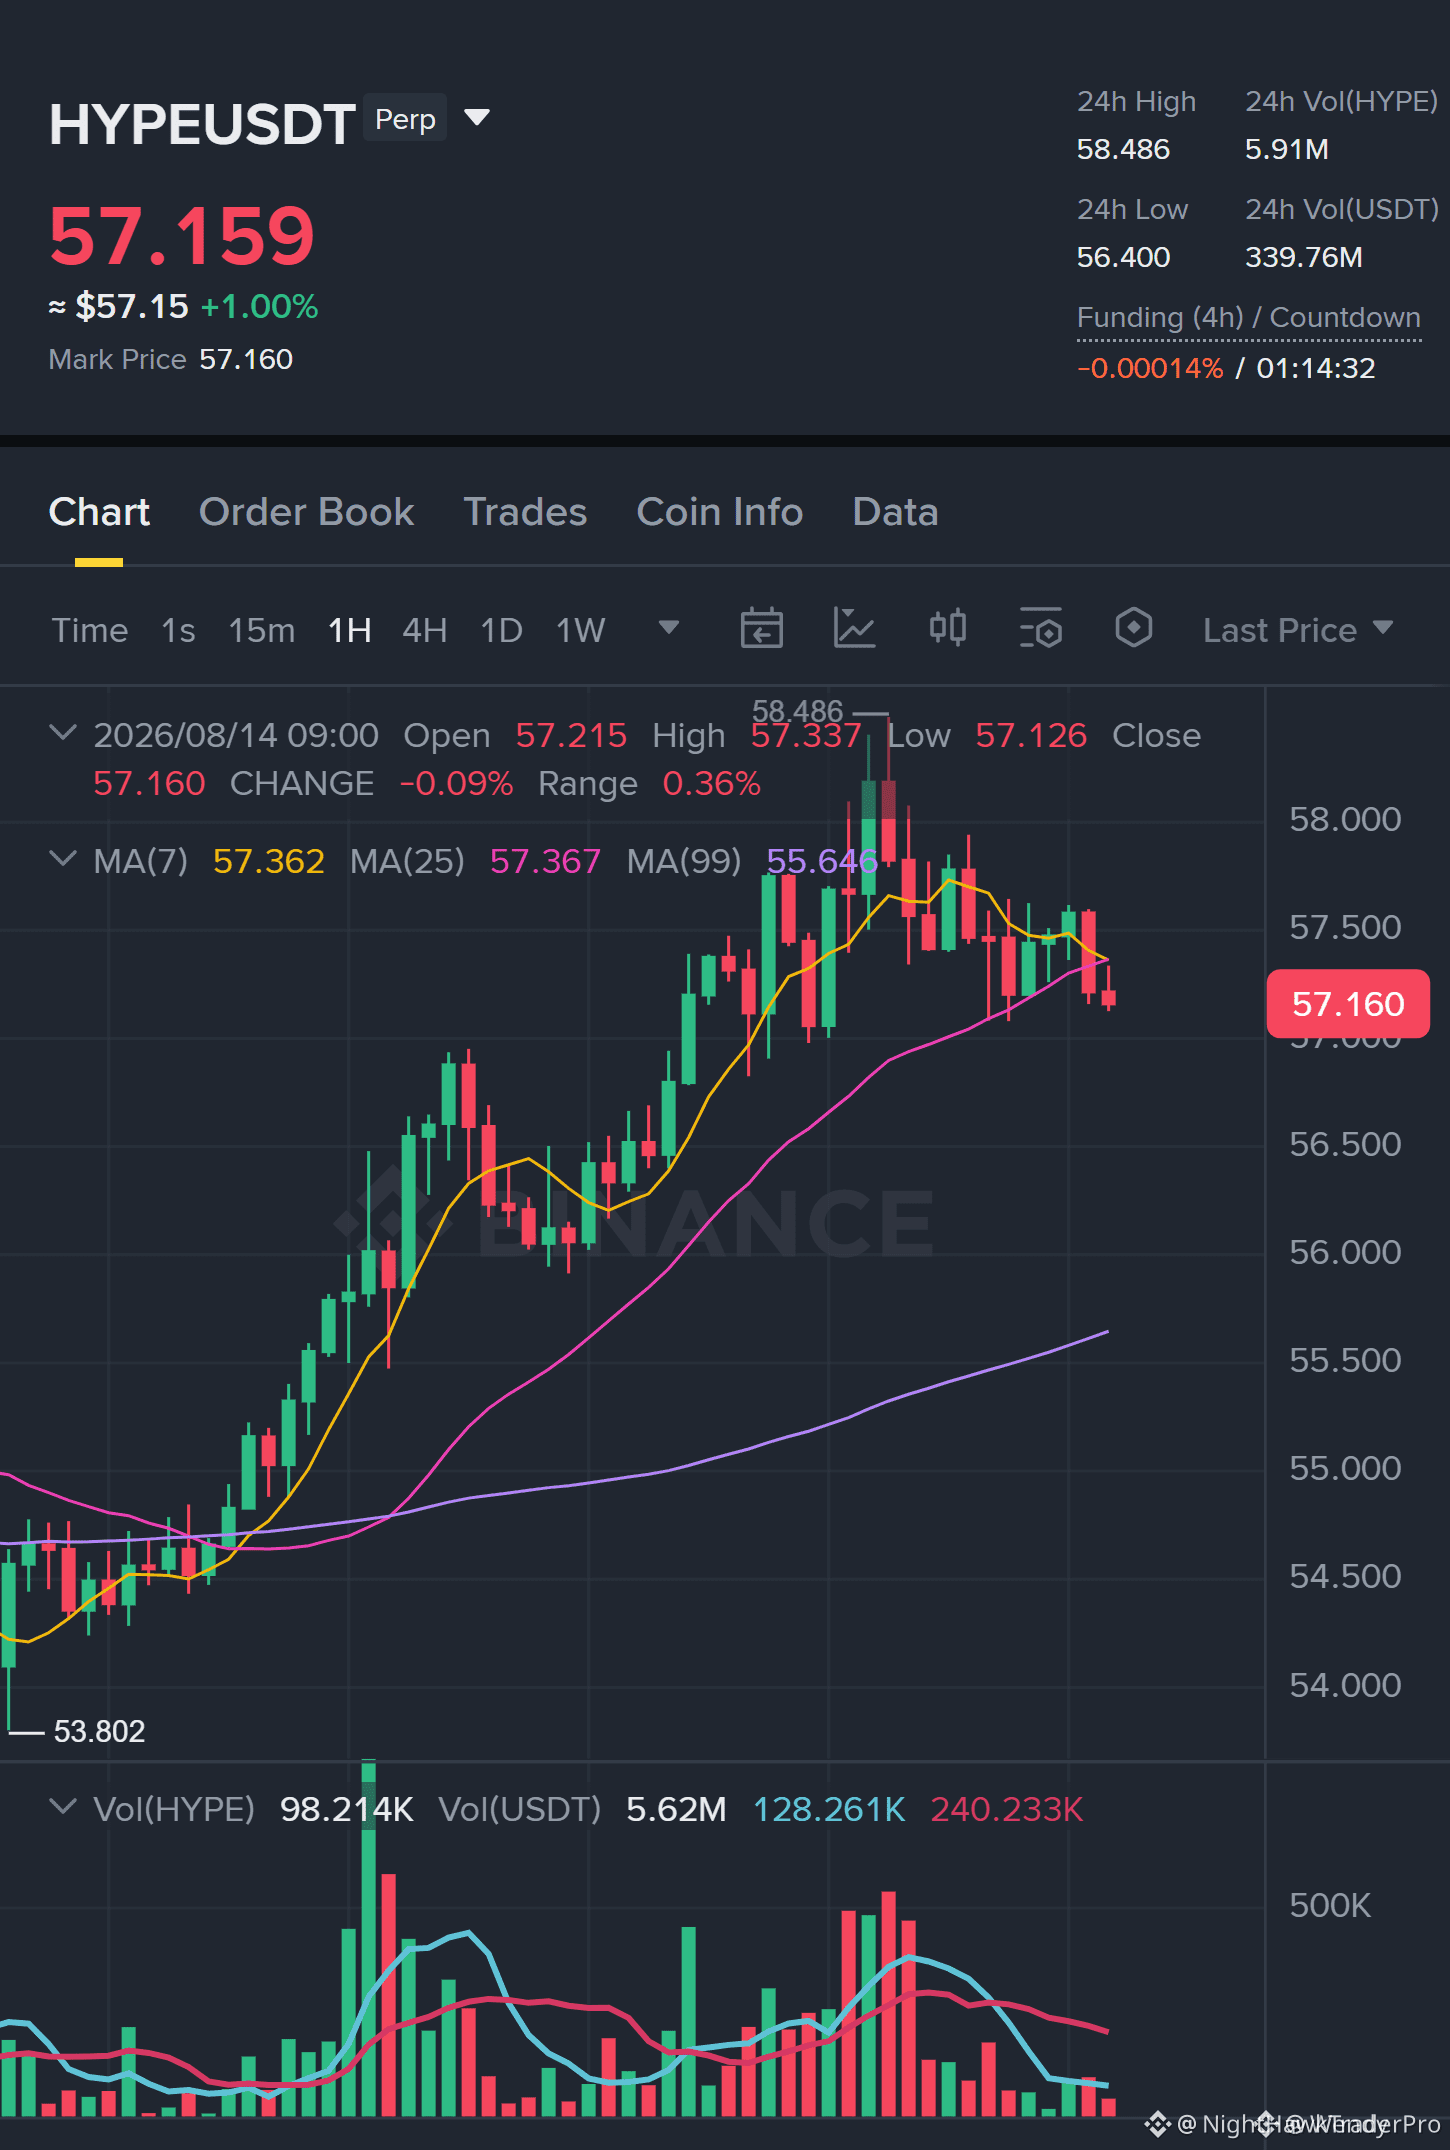Image resolution: width=1450 pixels, height=2150 pixels.
Task: Click the hexagon chart tools icon
Action: (x=1134, y=629)
